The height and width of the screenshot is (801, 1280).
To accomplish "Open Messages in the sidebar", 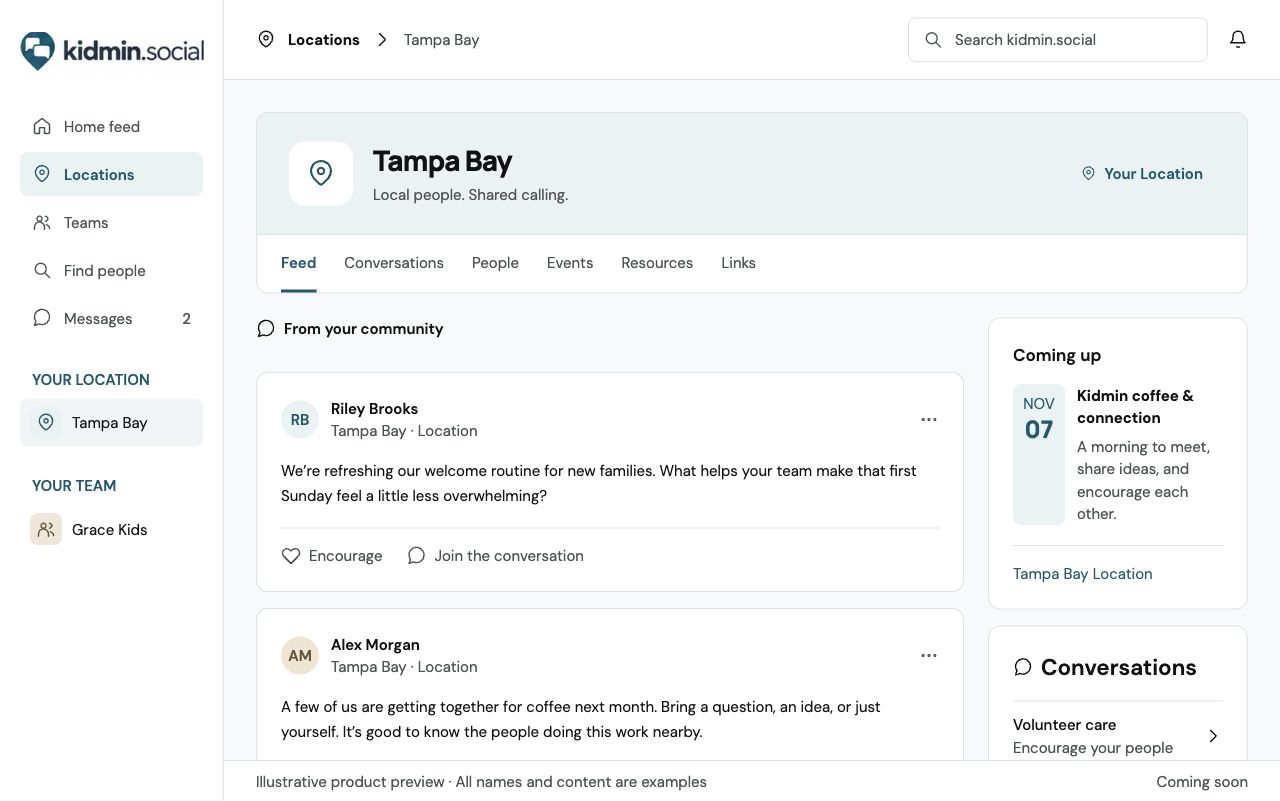I will pos(111,318).
